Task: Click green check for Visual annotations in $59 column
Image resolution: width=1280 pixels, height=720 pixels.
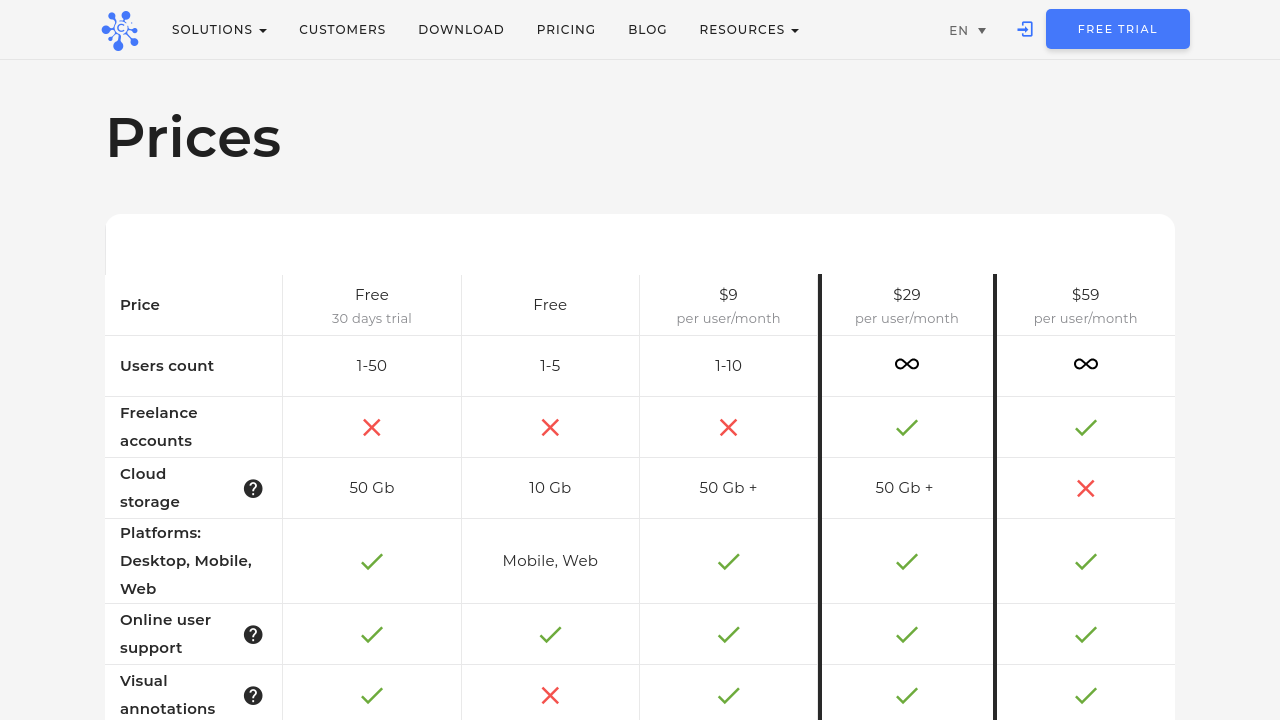Action: pos(1086,695)
